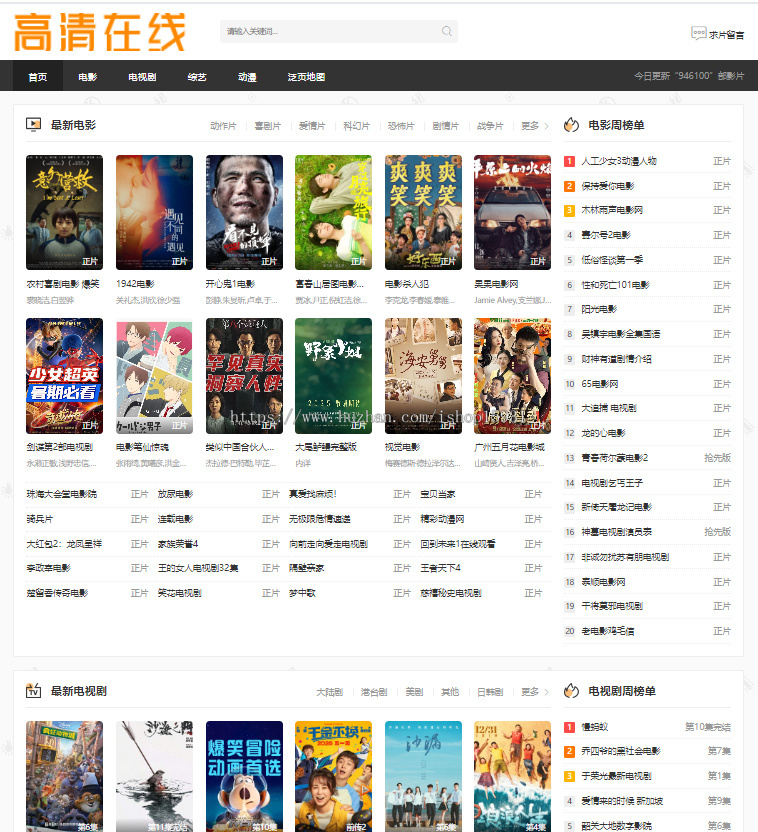
Task: Click the flame icon beside 电视剧周榜单
Action: pos(571,691)
